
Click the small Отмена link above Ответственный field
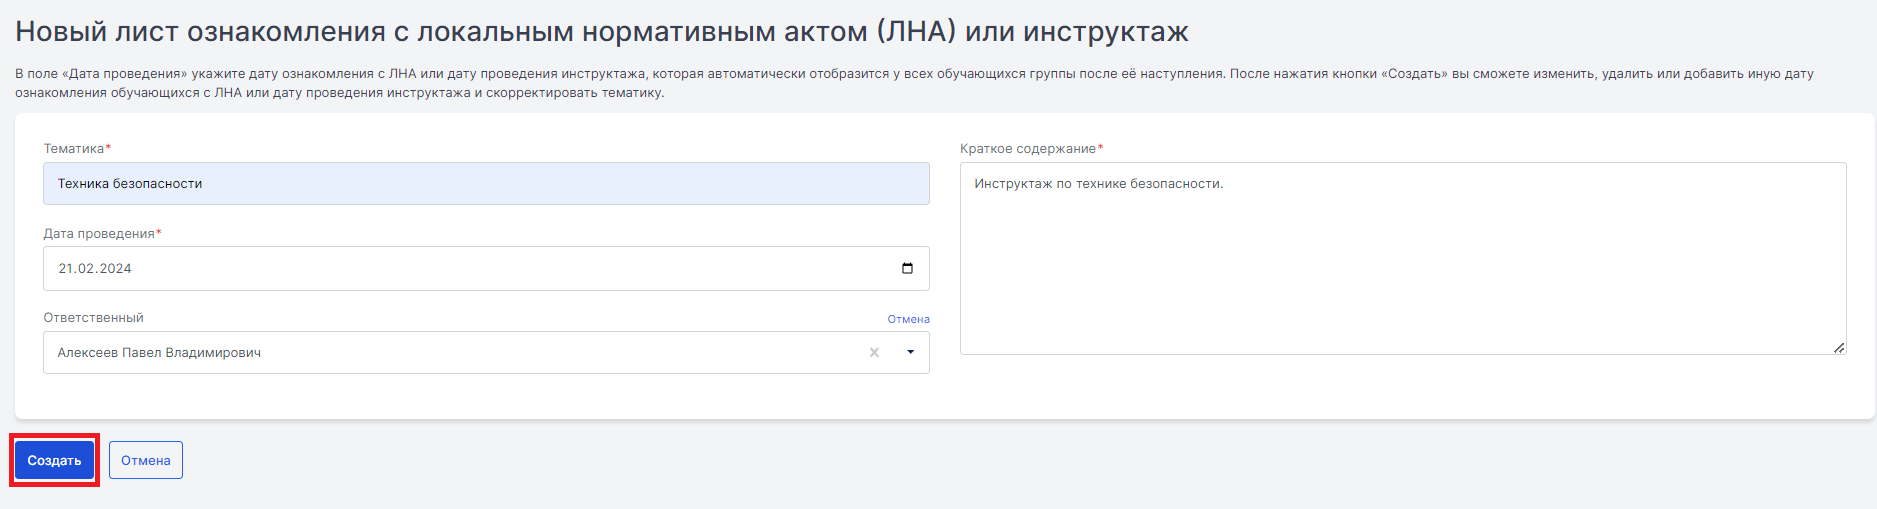click(x=908, y=319)
